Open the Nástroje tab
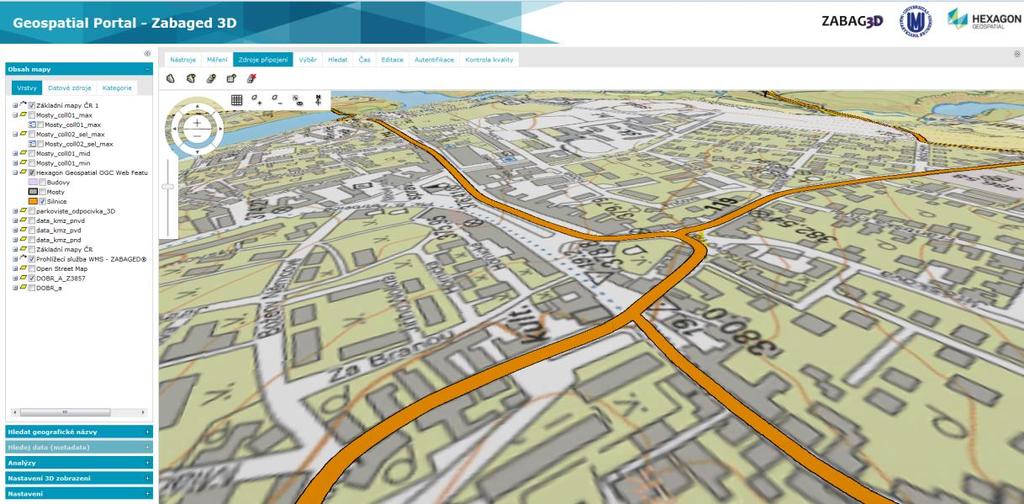The height and width of the screenshot is (504, 1024). (183, 59)
